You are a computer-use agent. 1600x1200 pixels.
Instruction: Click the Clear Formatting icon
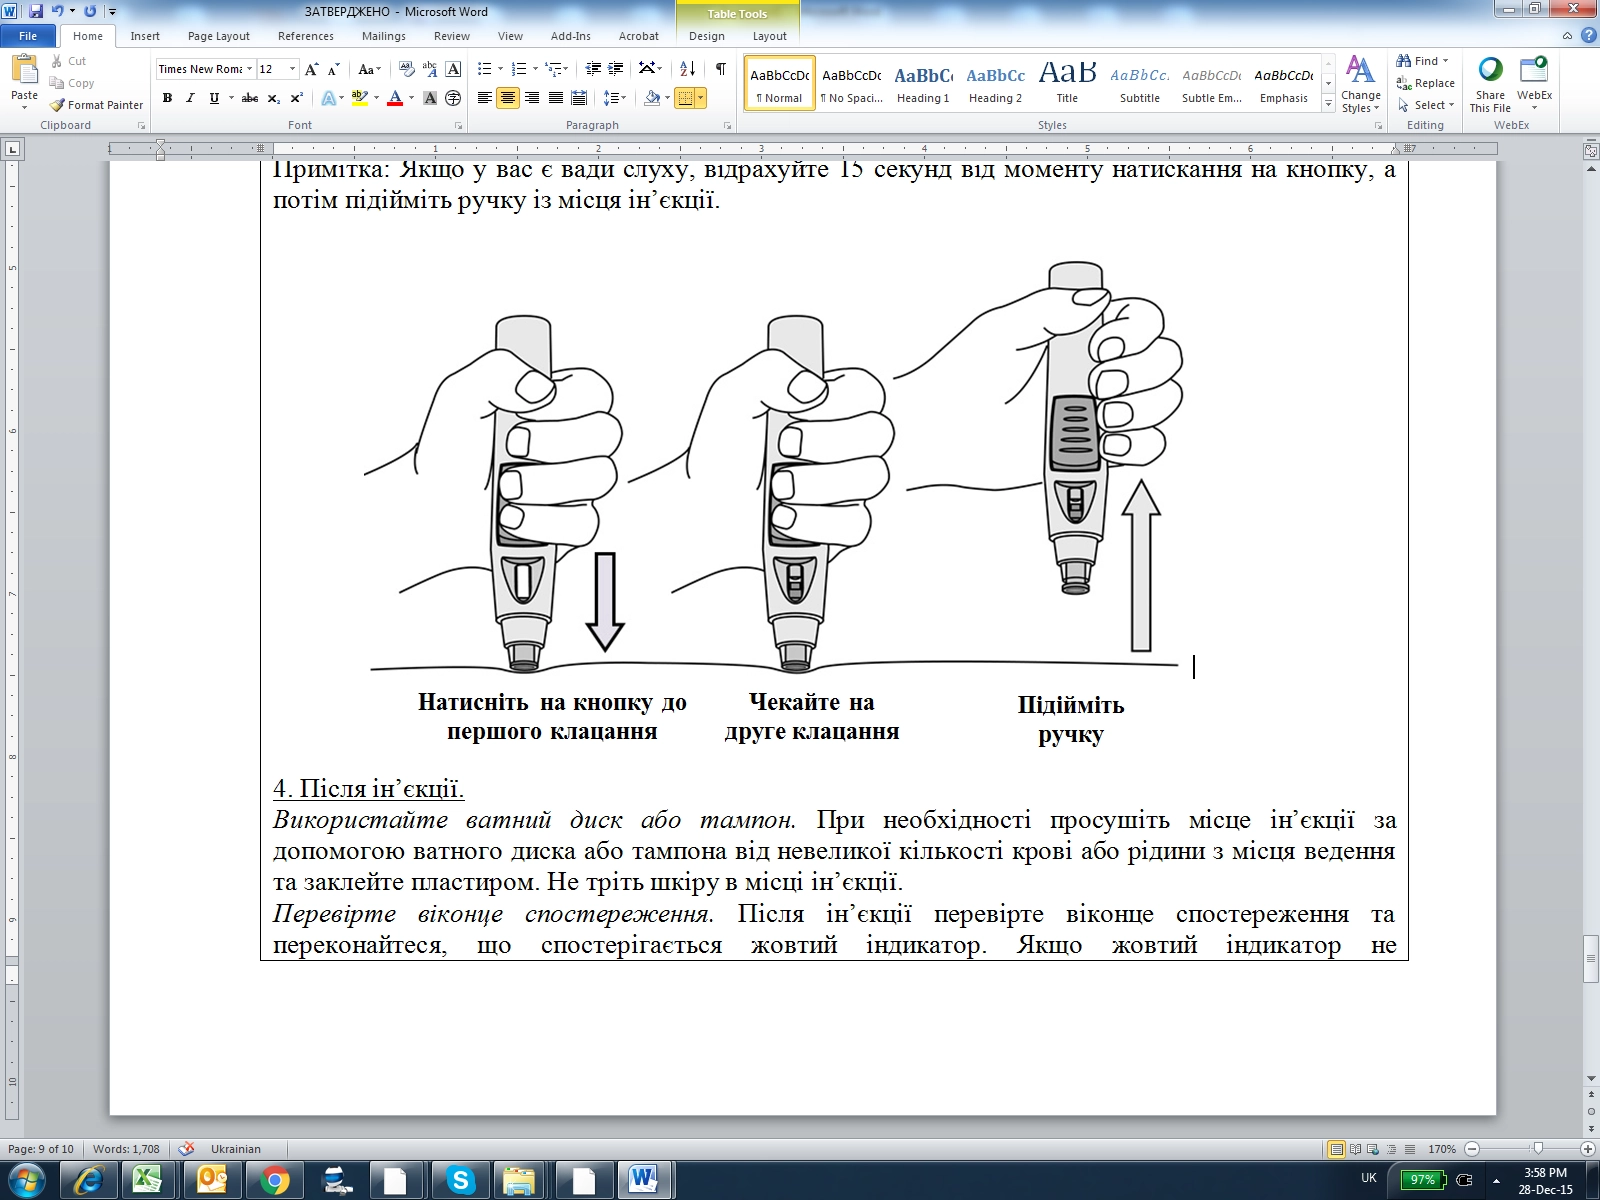pos(407,69)
